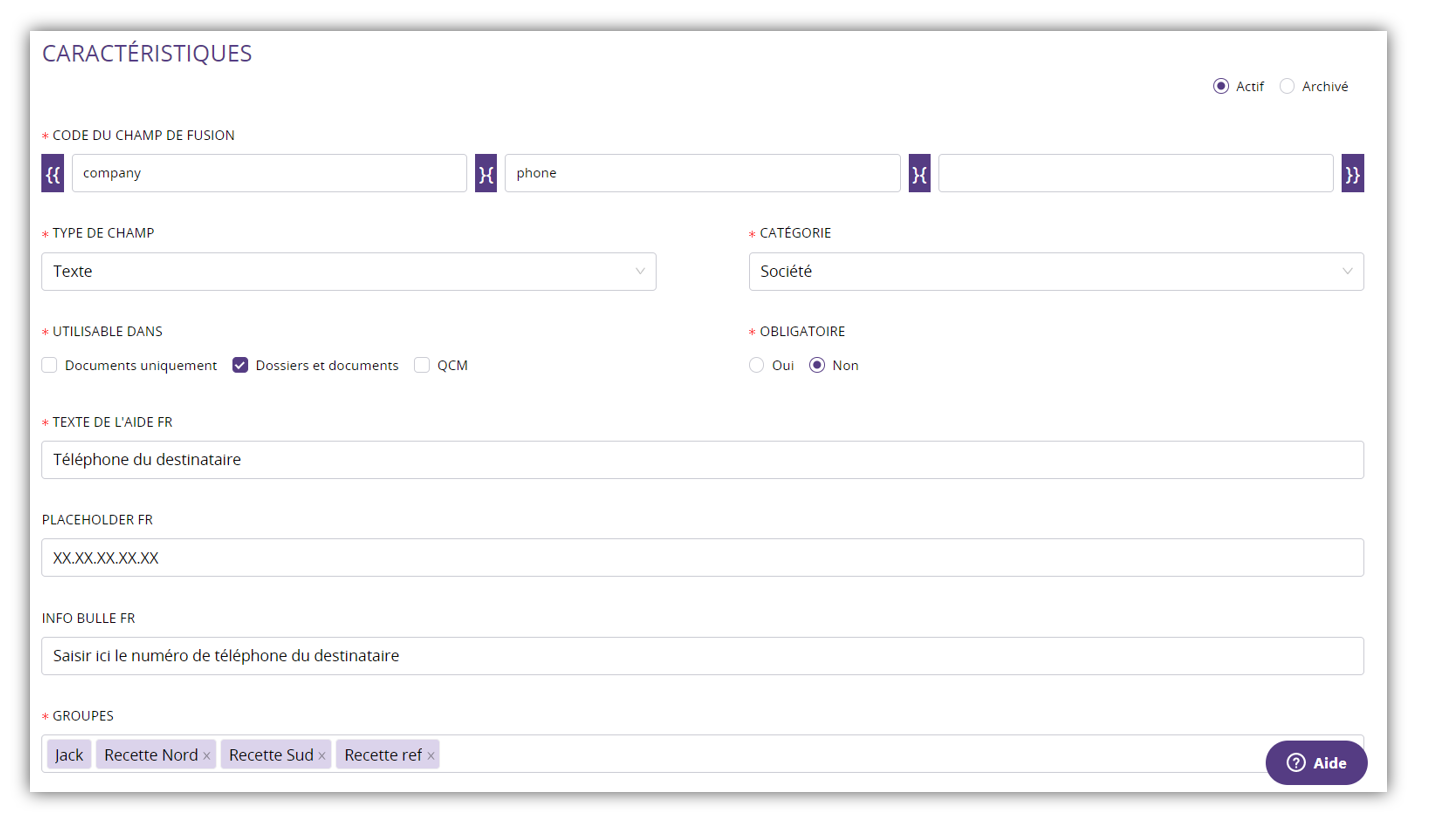Click the empty third fusion code field

click(x=1135, y=173)
